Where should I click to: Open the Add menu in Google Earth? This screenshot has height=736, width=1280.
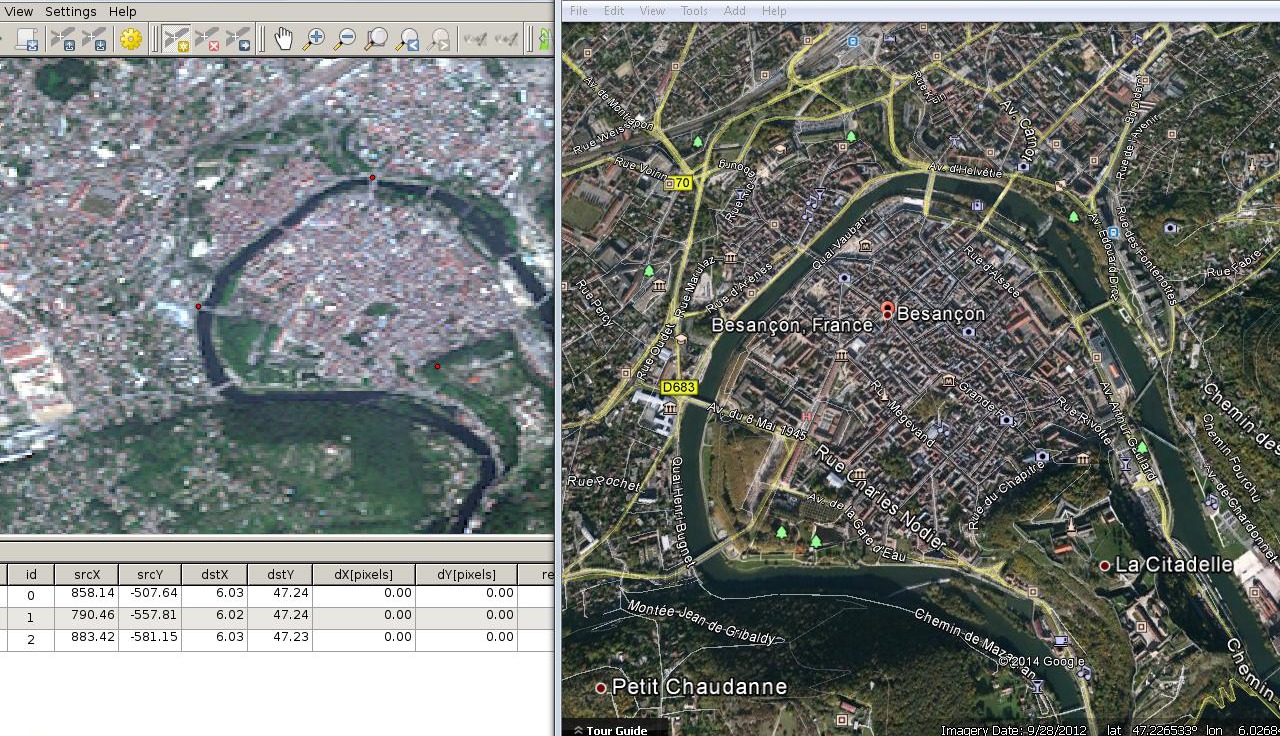(x=734, y=11)
